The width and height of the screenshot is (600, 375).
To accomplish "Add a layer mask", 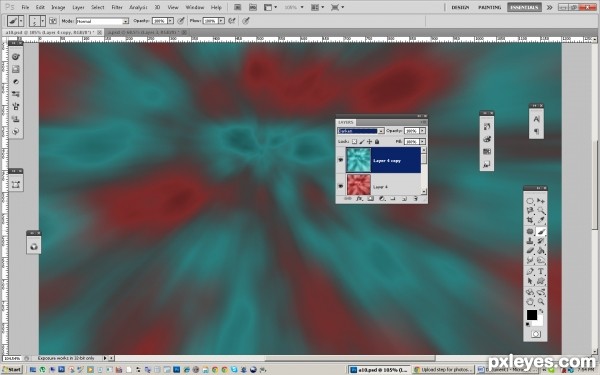I will point(370,199).
